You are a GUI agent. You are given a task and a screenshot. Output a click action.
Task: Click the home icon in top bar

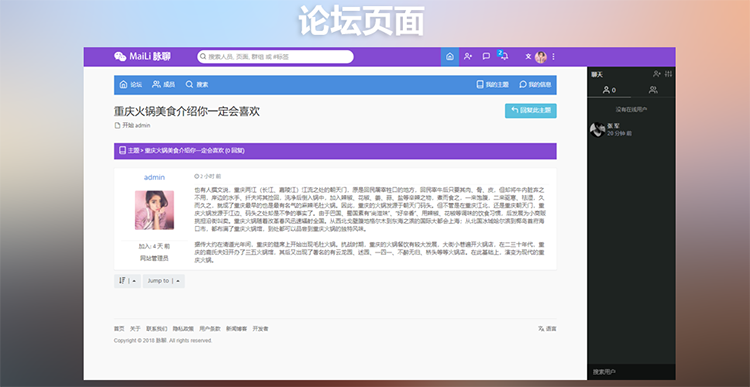[x=450, y=56]
